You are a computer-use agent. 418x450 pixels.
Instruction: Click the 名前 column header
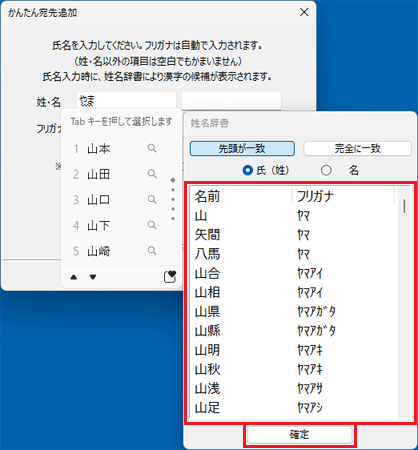tap(241, 196)
